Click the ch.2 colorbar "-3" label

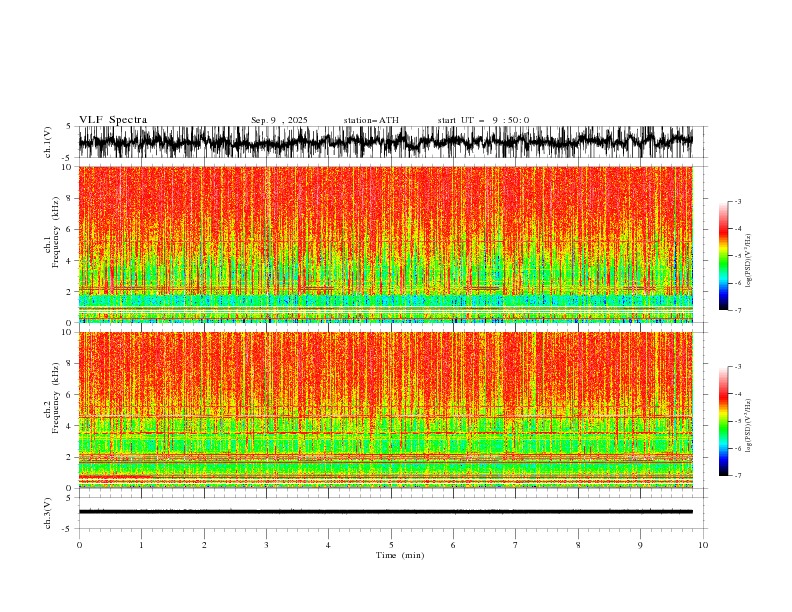coord(738,367)
